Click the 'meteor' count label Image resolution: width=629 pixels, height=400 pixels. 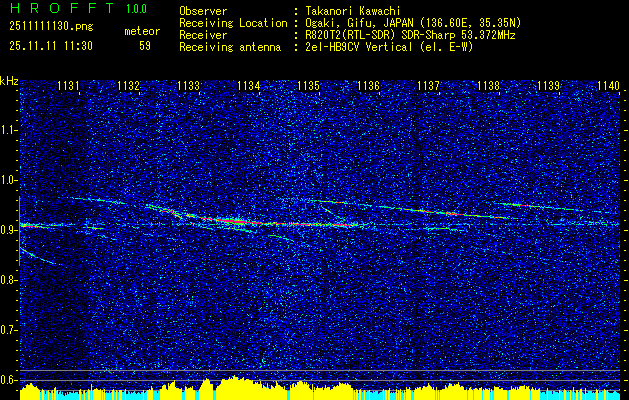142,31
